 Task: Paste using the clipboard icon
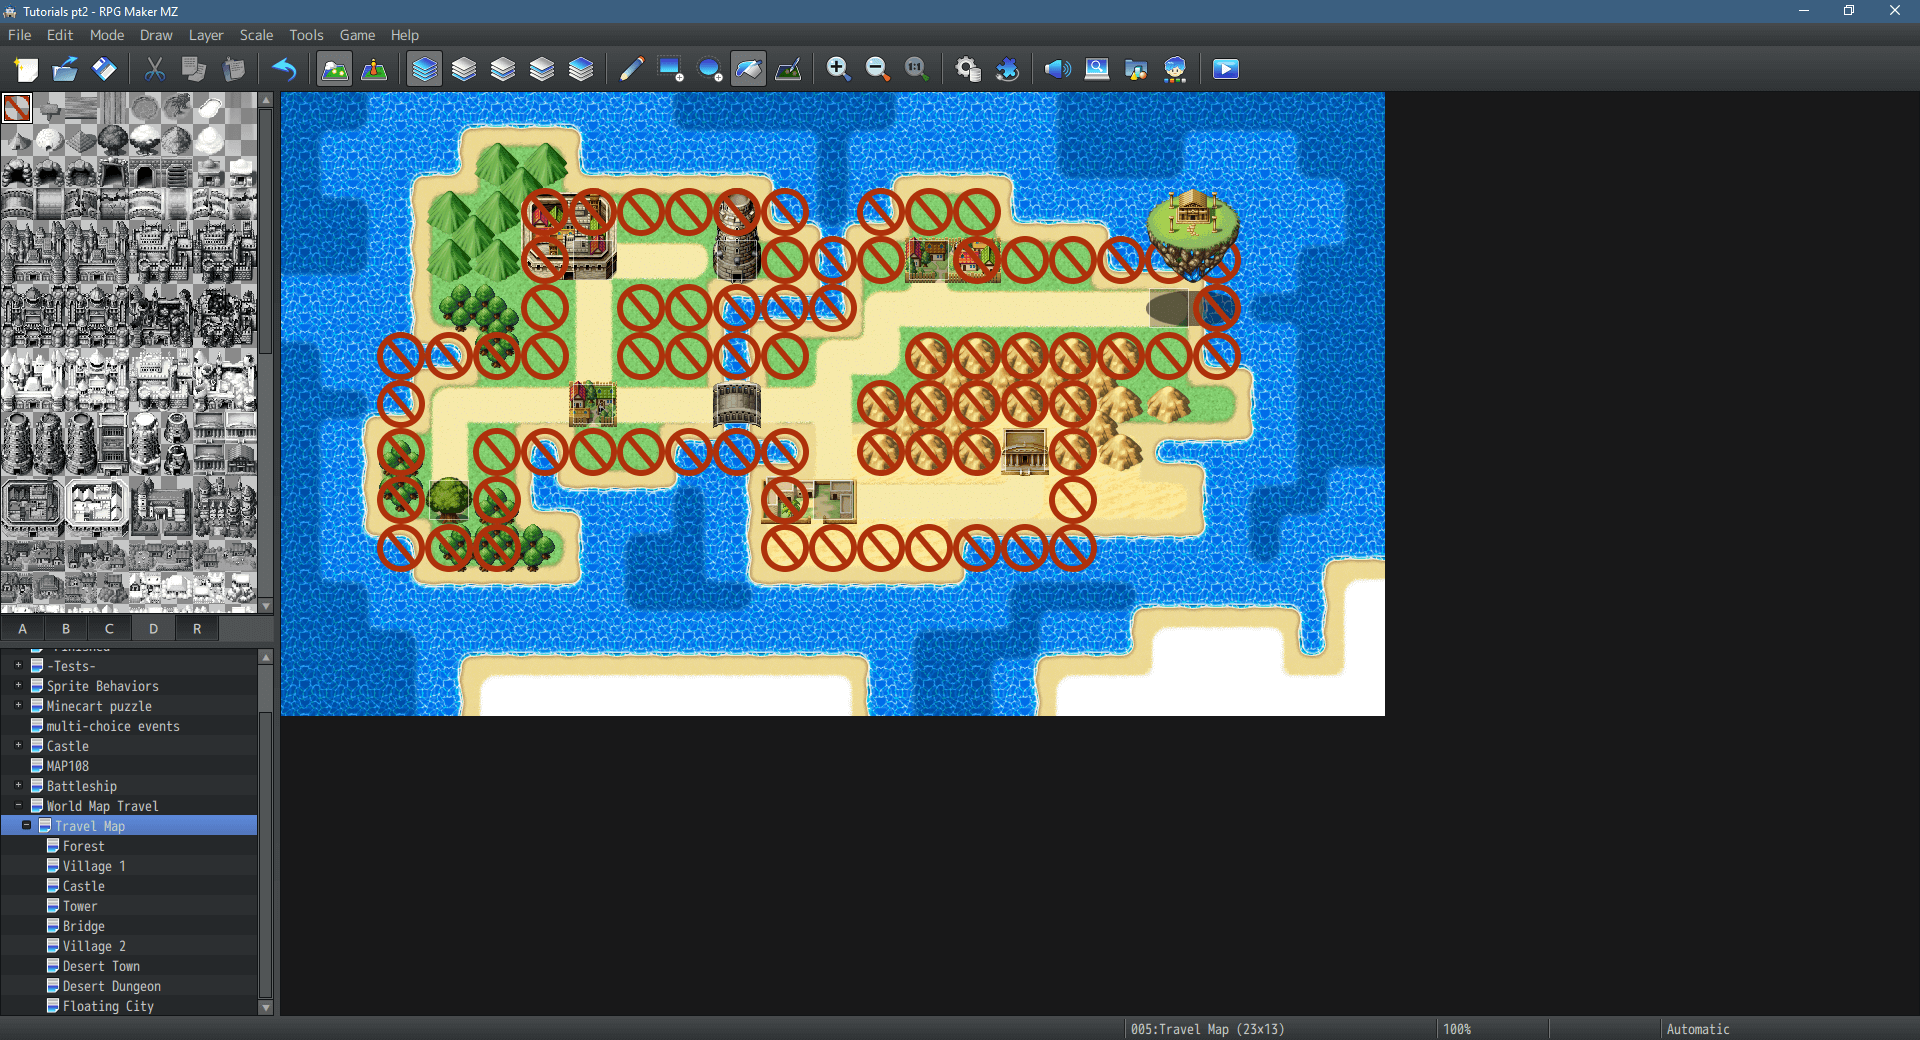click(x=234, y=69)
